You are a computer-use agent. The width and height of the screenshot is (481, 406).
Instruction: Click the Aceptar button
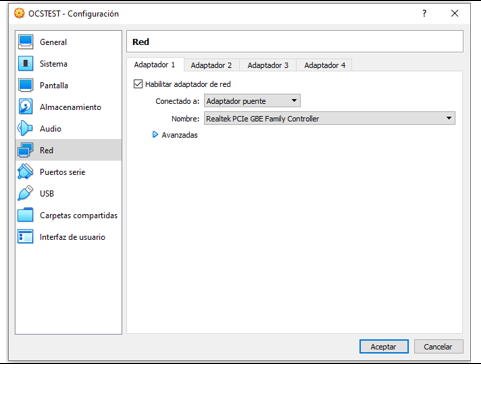click(384, 347)
